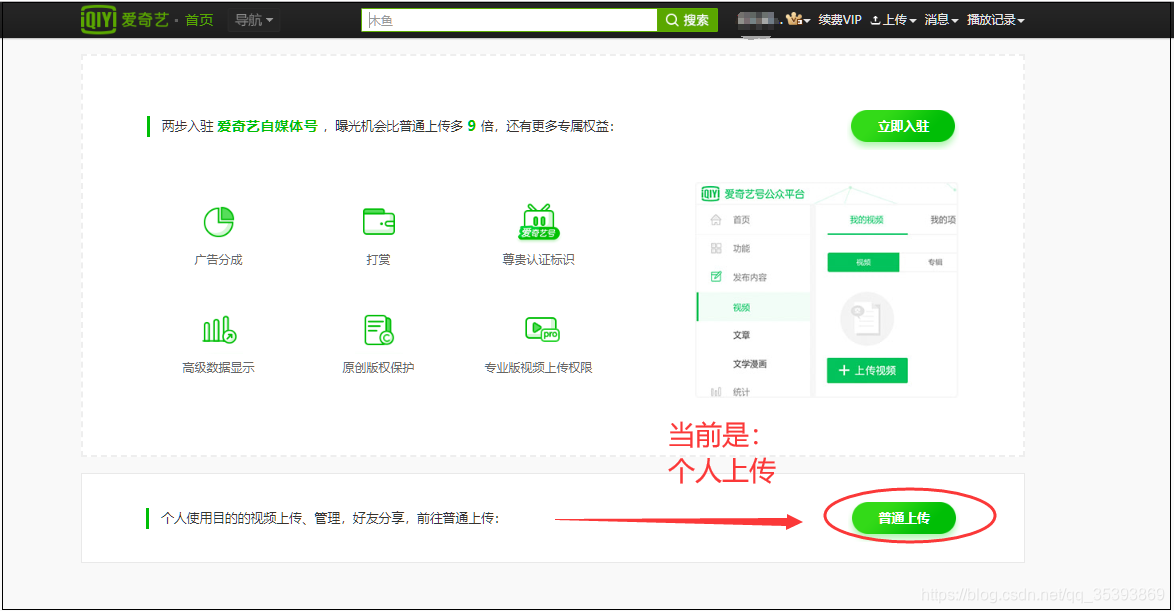Click the home icon beside 首页
The width and height of the screenshot is (1174, 613).
coord(716,220)
